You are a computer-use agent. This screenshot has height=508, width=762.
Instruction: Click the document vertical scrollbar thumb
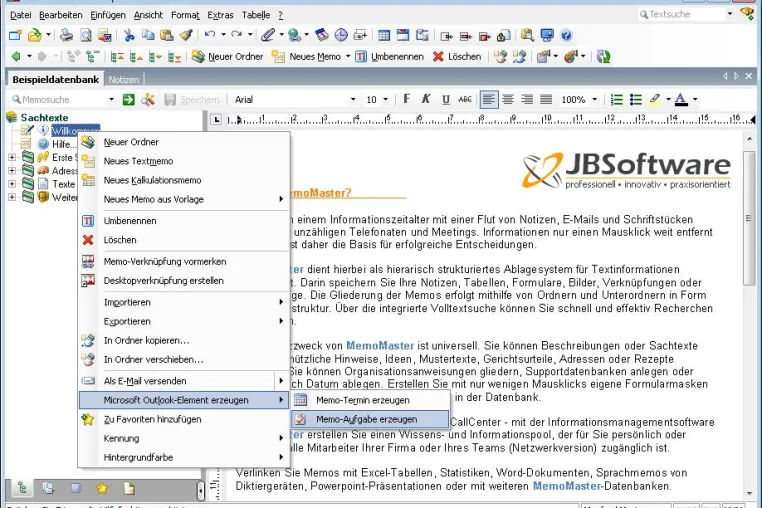point(748,218)
